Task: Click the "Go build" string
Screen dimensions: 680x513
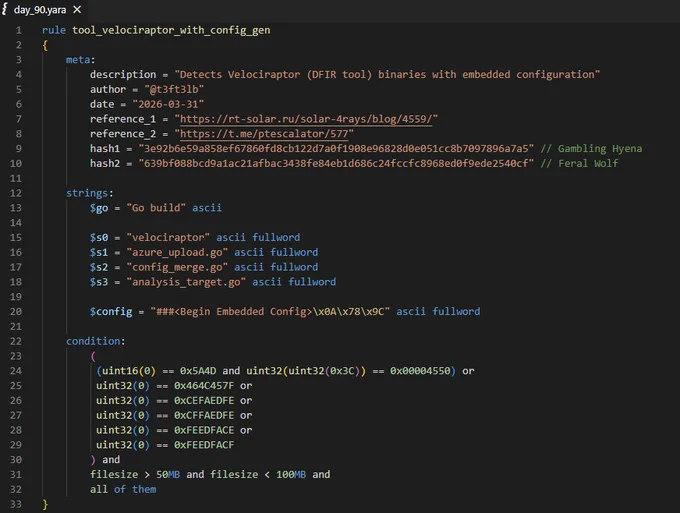Action: pos(156,208)
